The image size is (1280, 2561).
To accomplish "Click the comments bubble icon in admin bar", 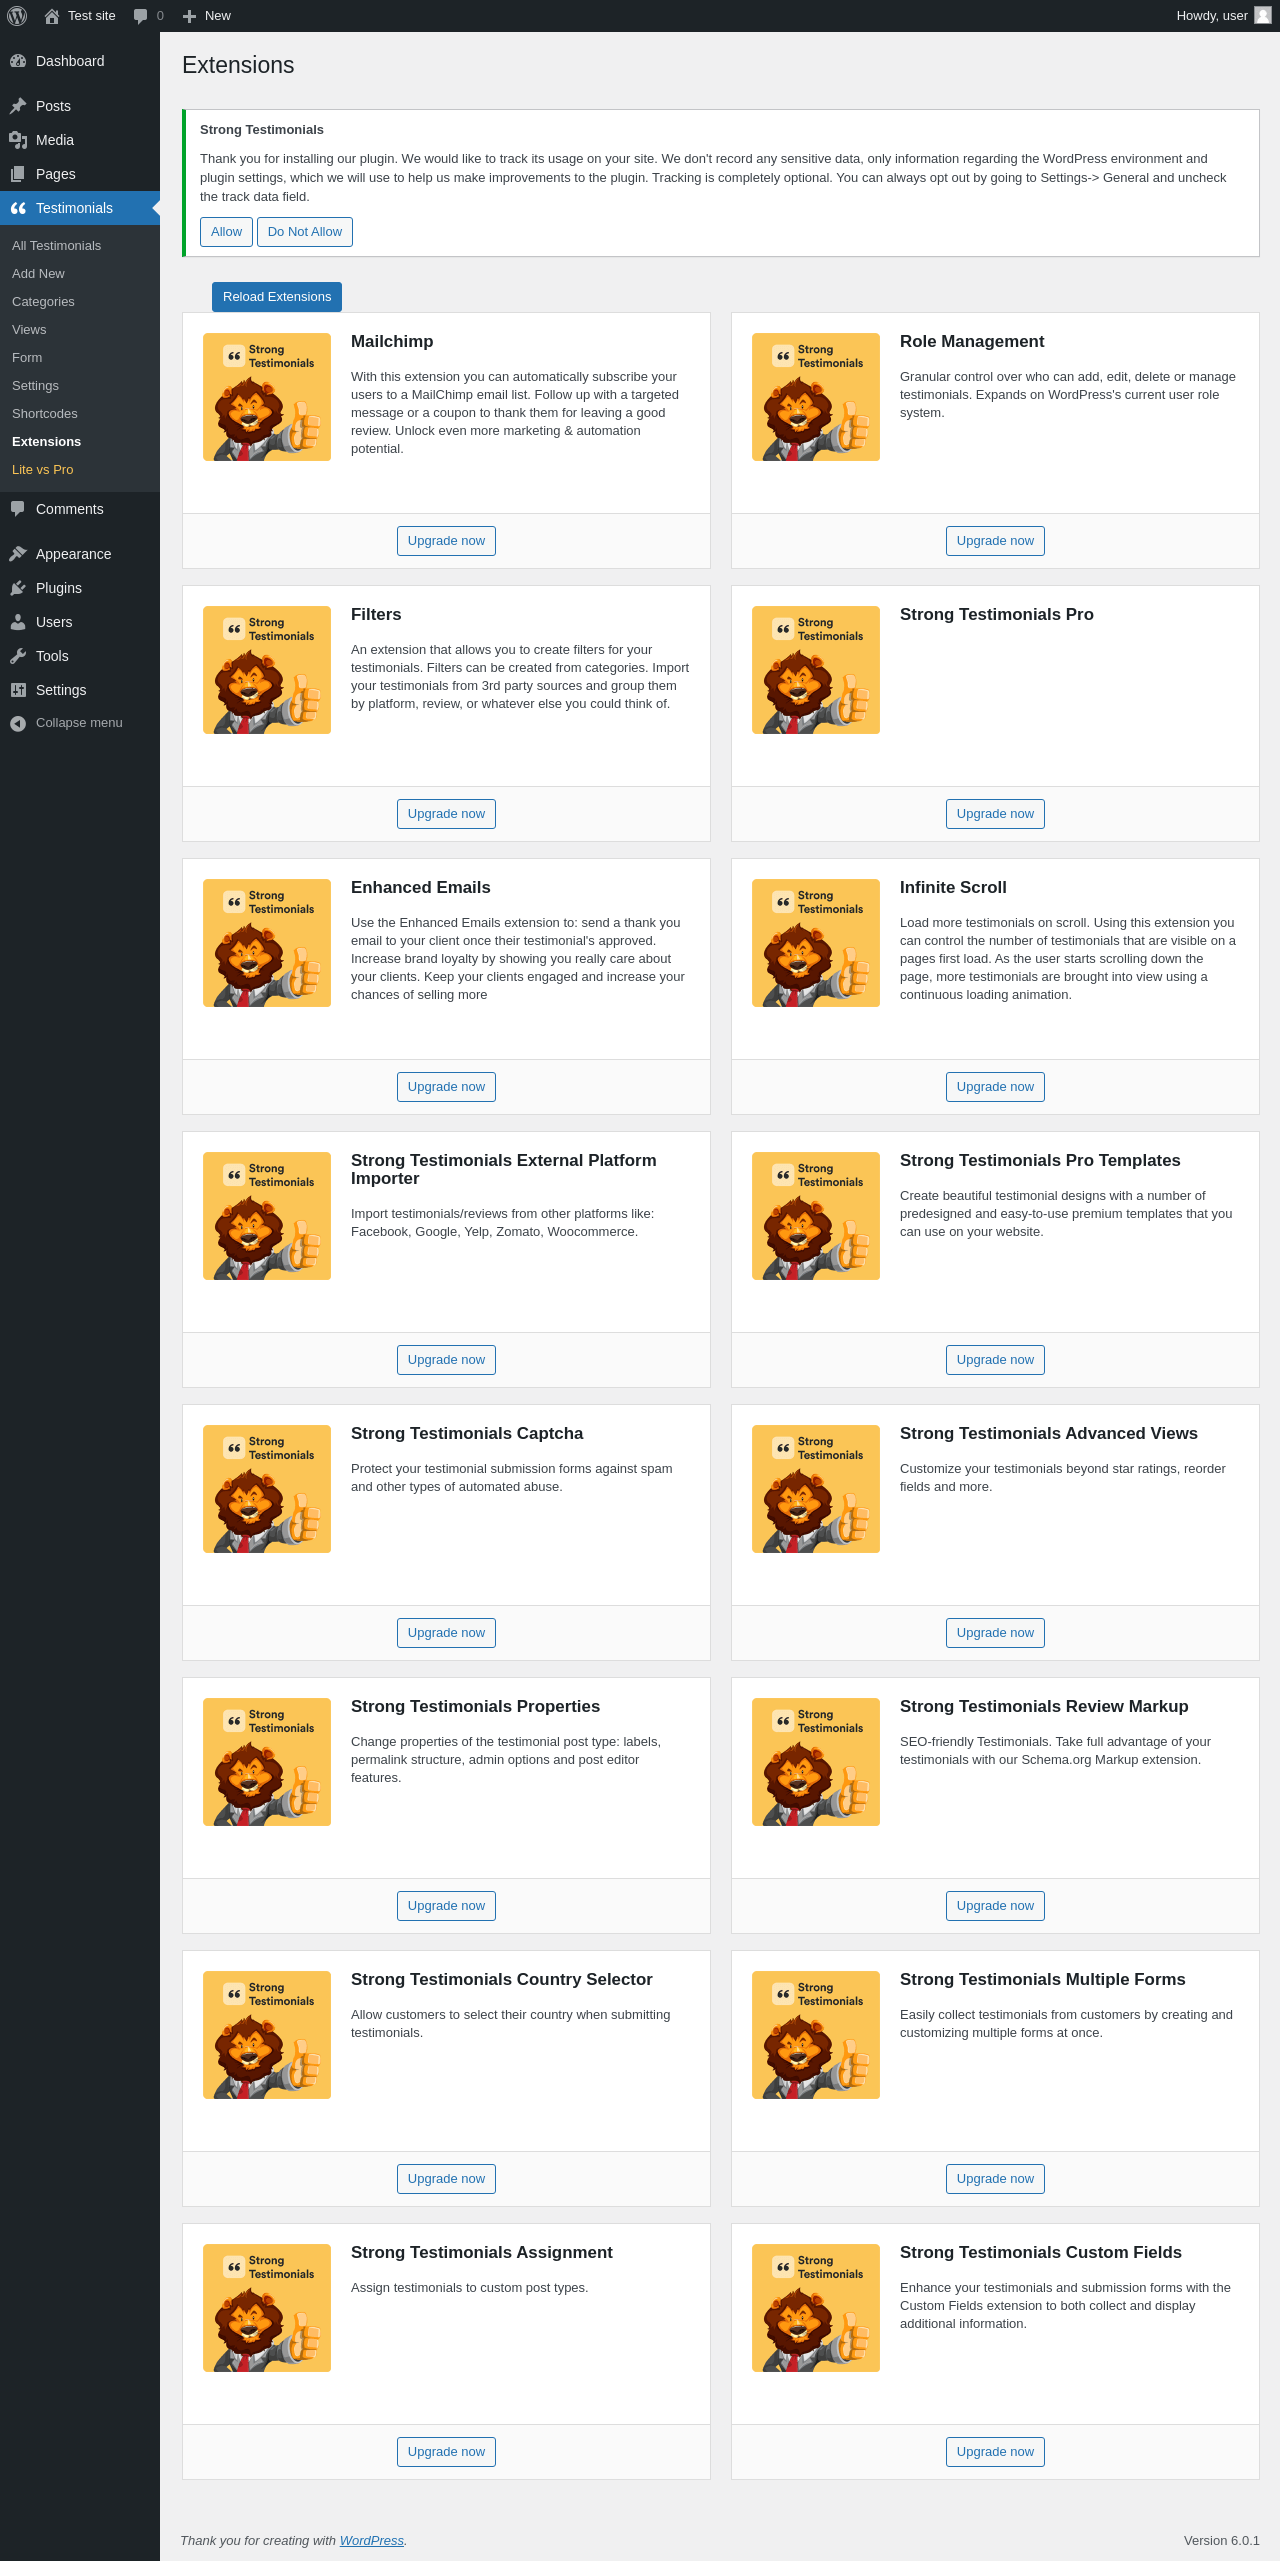I will tap(140, 16).
